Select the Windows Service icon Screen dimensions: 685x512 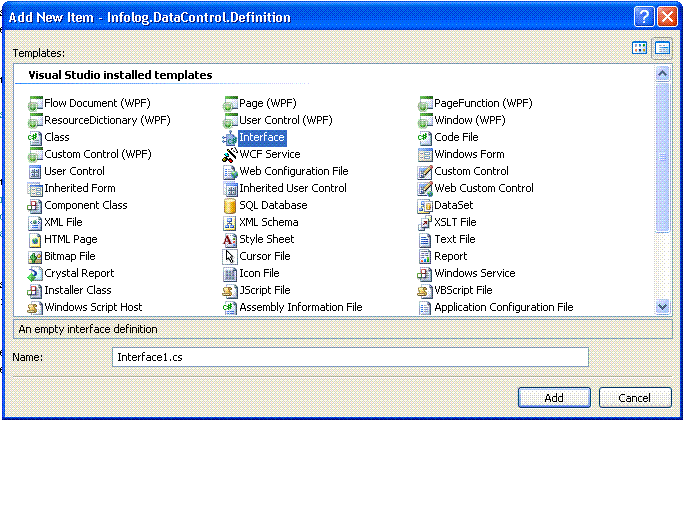coord(425,274)
